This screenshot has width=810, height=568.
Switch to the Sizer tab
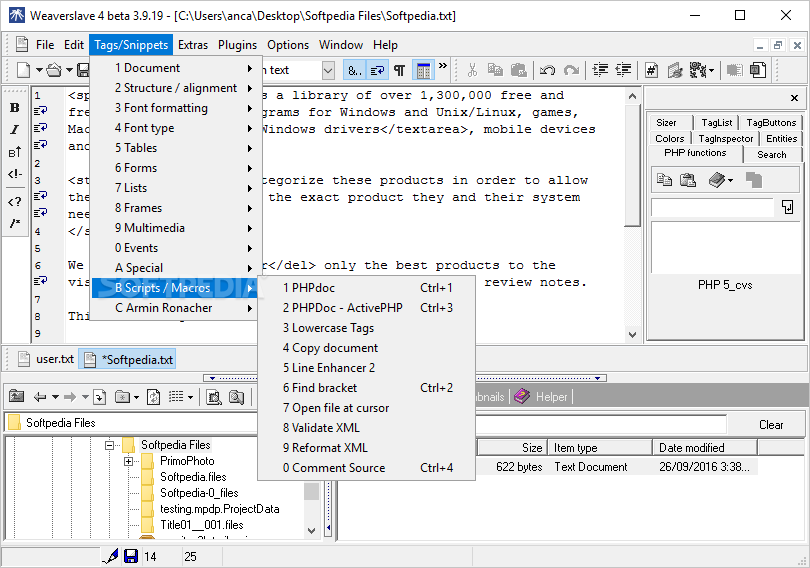coord(666,122)
